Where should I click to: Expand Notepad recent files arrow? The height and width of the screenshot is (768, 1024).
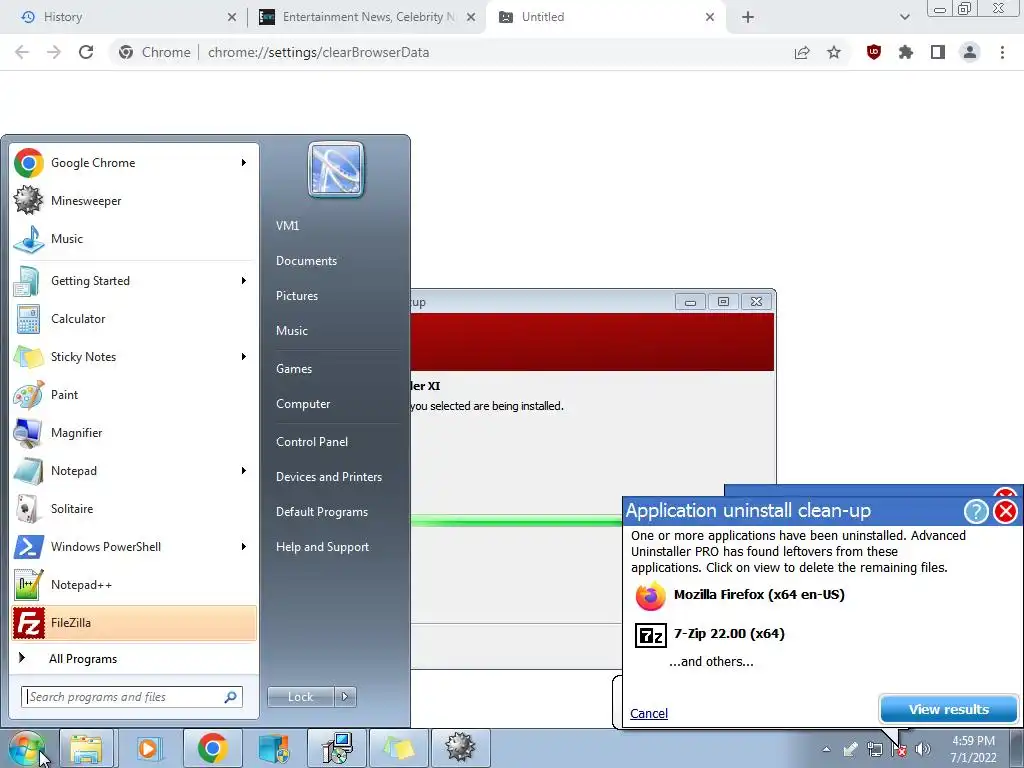(x=244, y=471)
